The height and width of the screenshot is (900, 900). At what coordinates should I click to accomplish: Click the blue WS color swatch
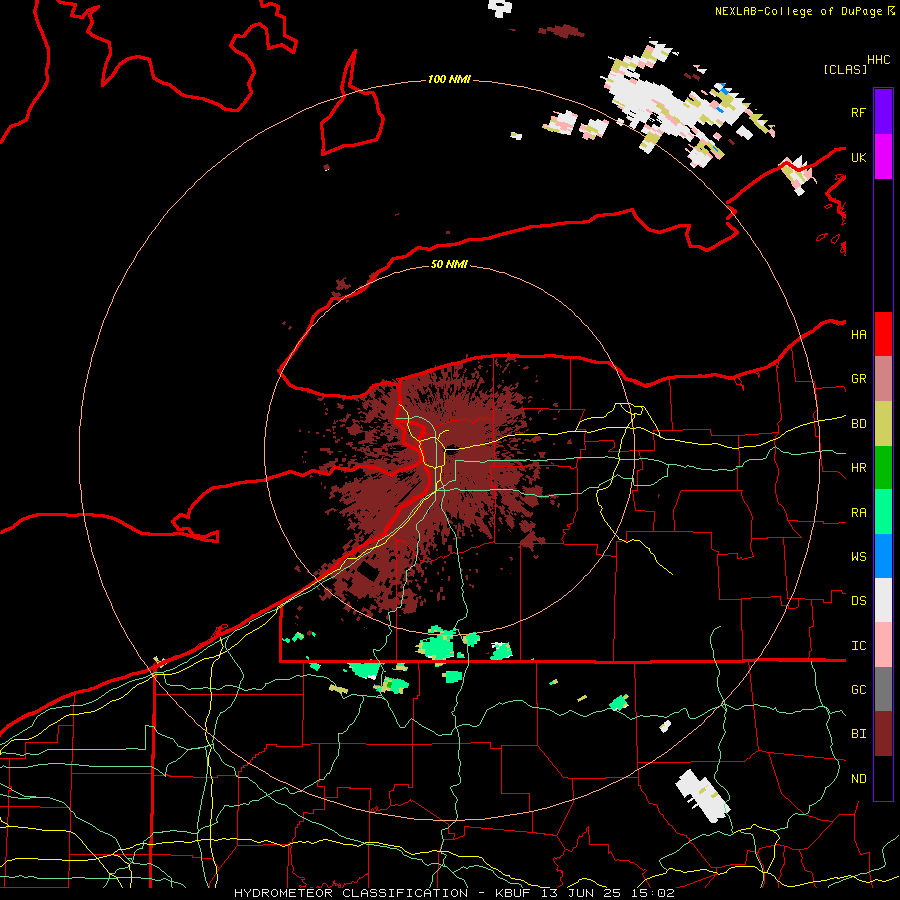[883, 556]
